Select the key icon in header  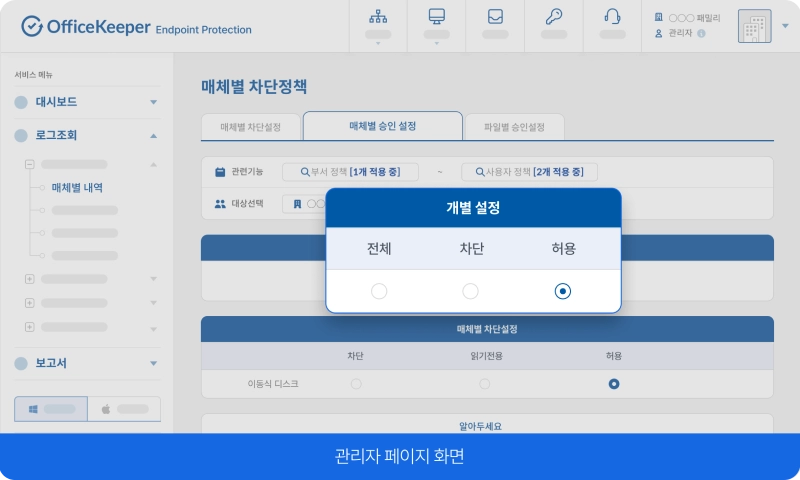[553, 17]
